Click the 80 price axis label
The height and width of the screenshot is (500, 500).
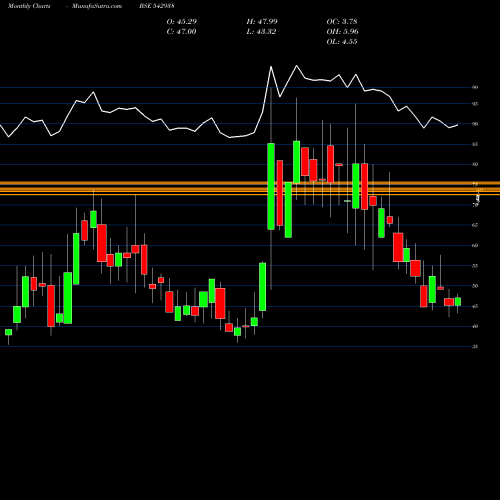coord(475,164)
